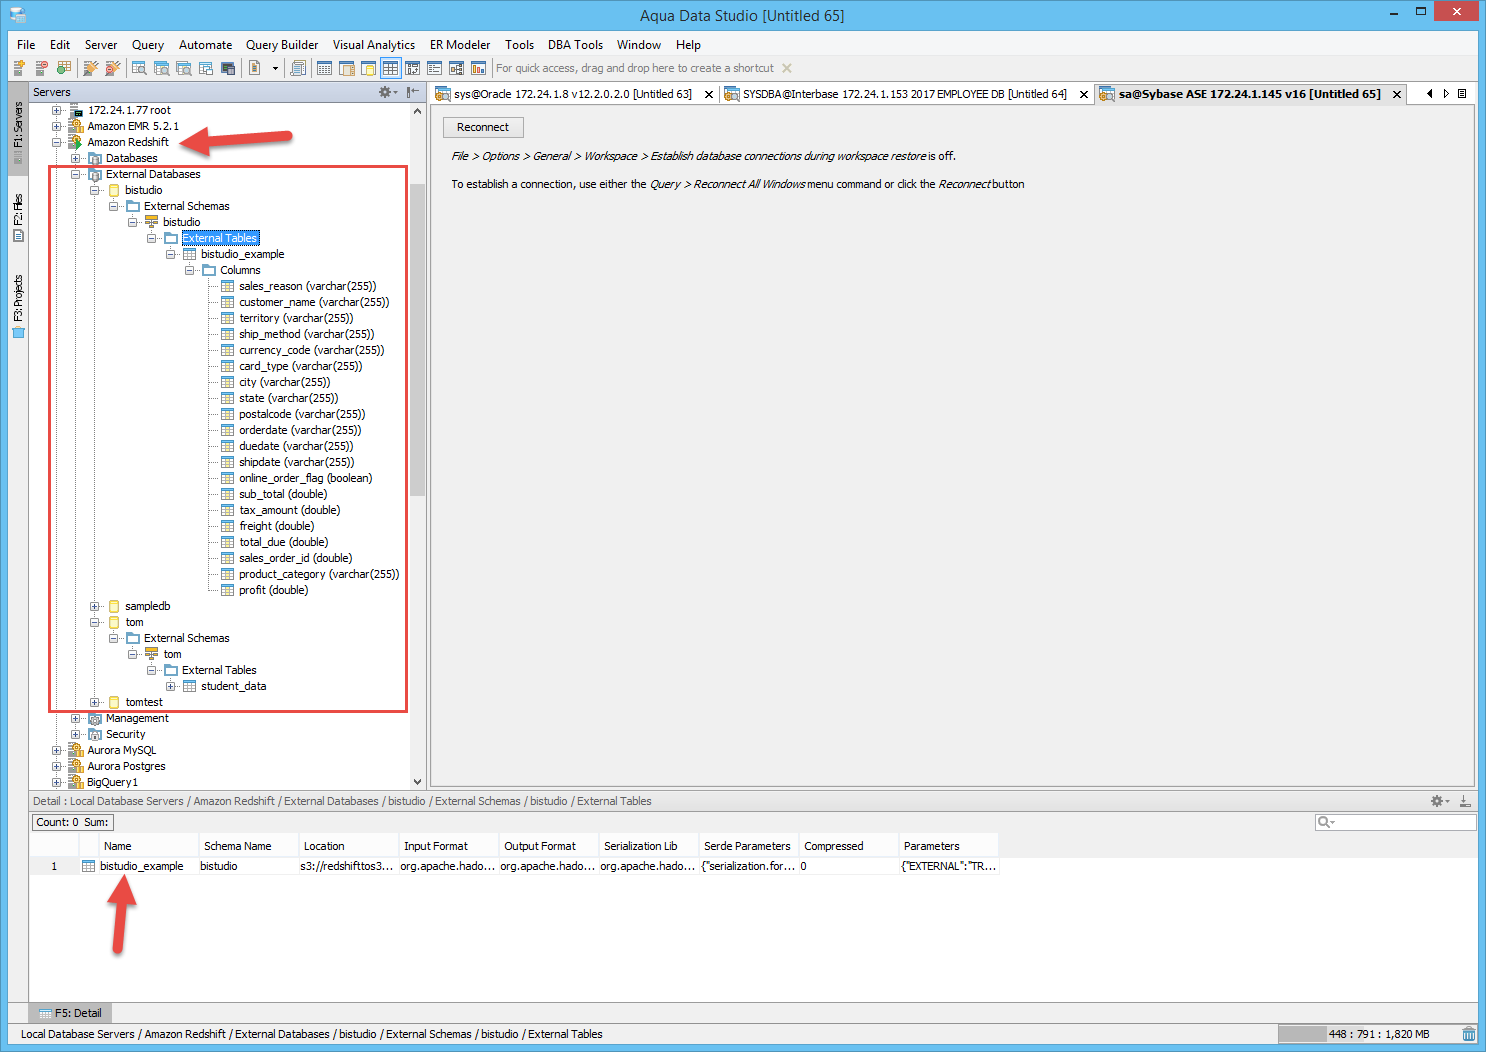Sort by the Location column header
1486x1052 pixels.
pyautogui.click(x=349, y=846)
